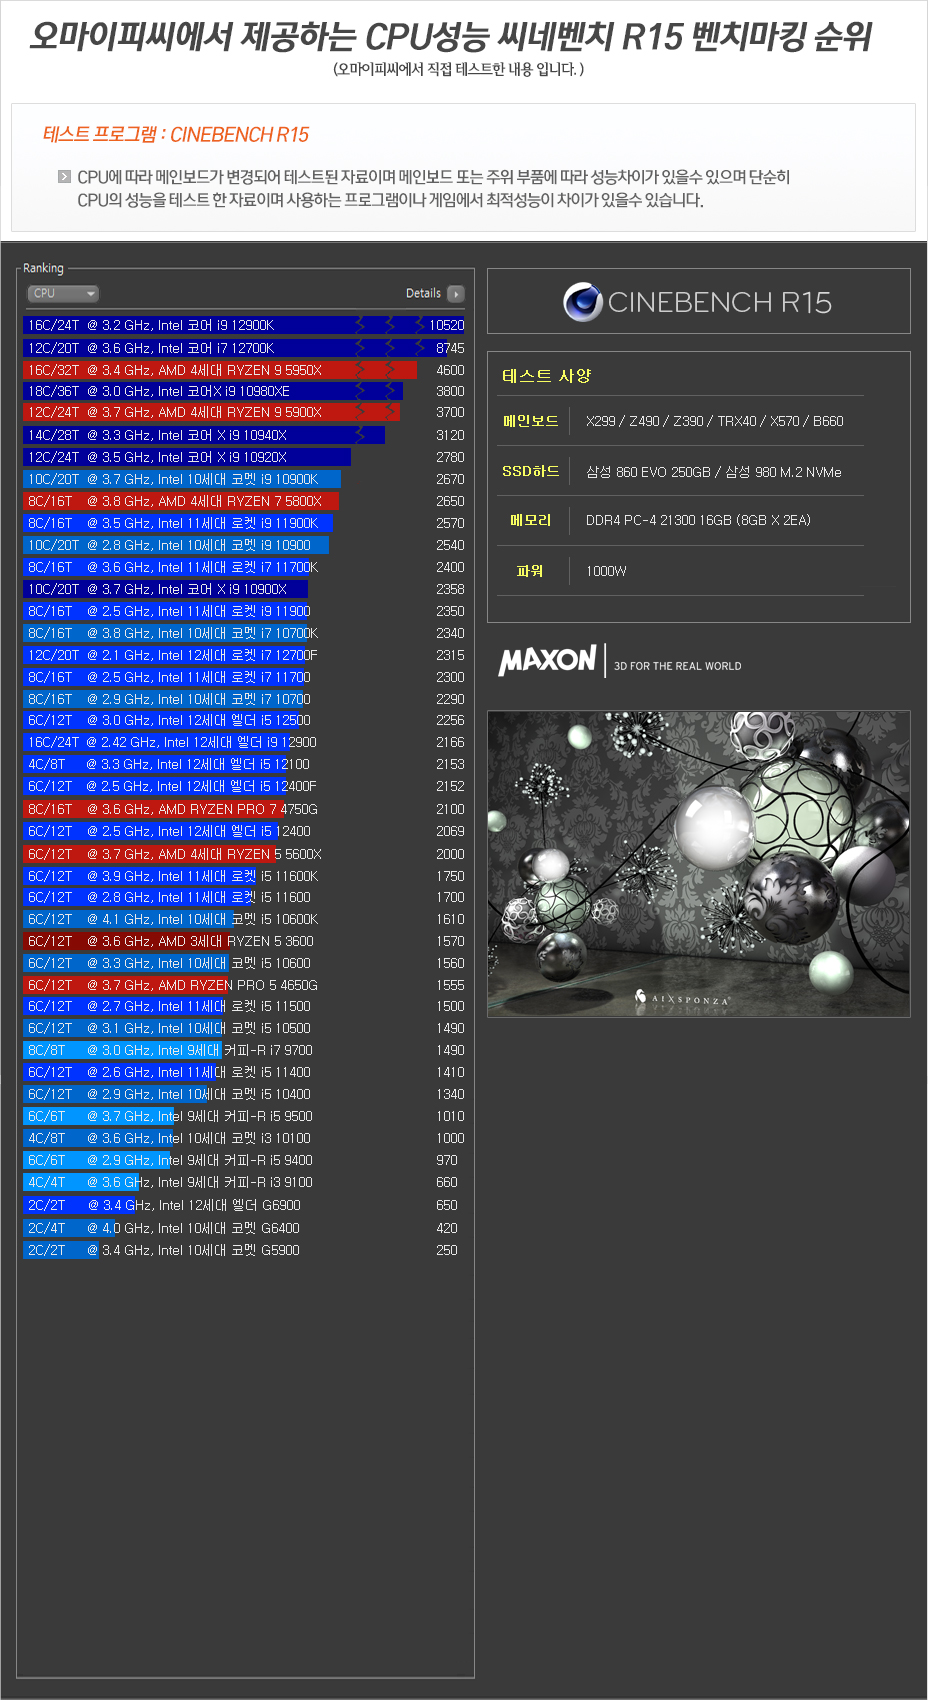928x1700 pixels.
Task: Click the bullet icon before the CPU note
Action: 65,177
